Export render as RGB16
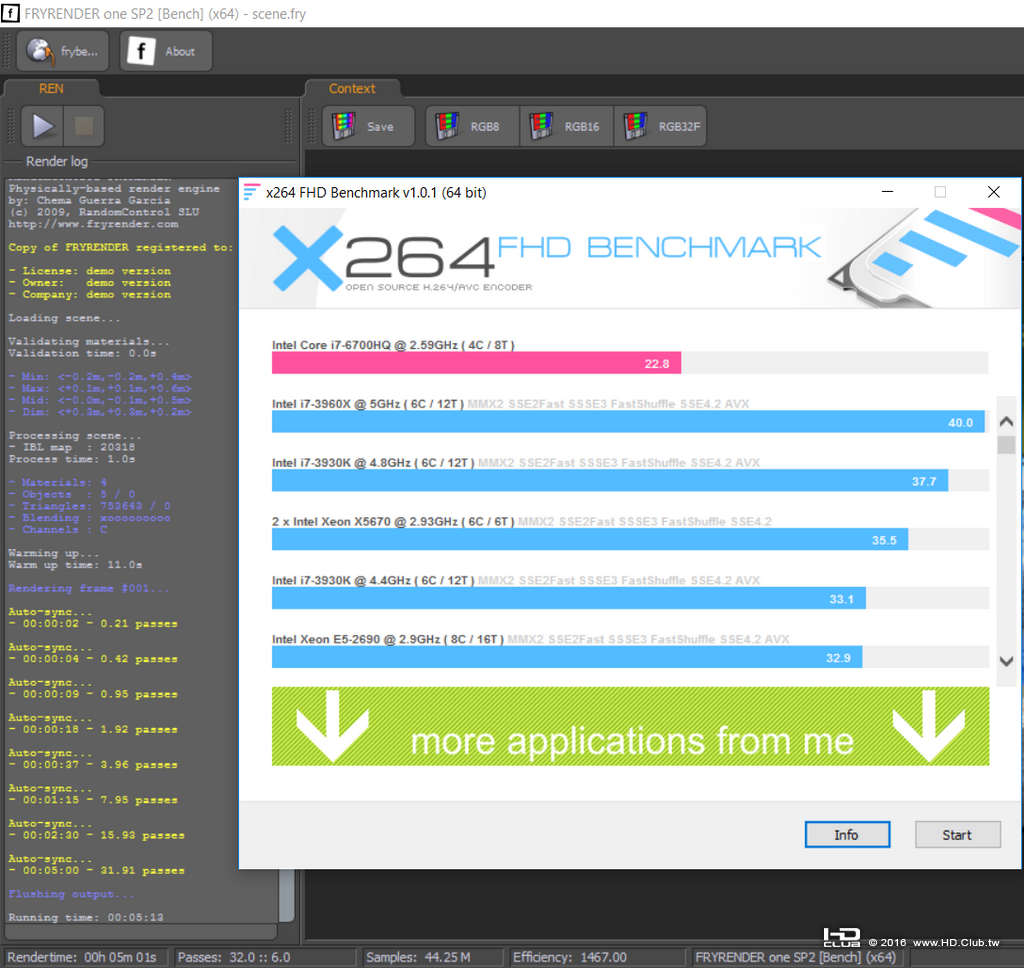This screenshot has width=1024, height=968. coord(567,126)
